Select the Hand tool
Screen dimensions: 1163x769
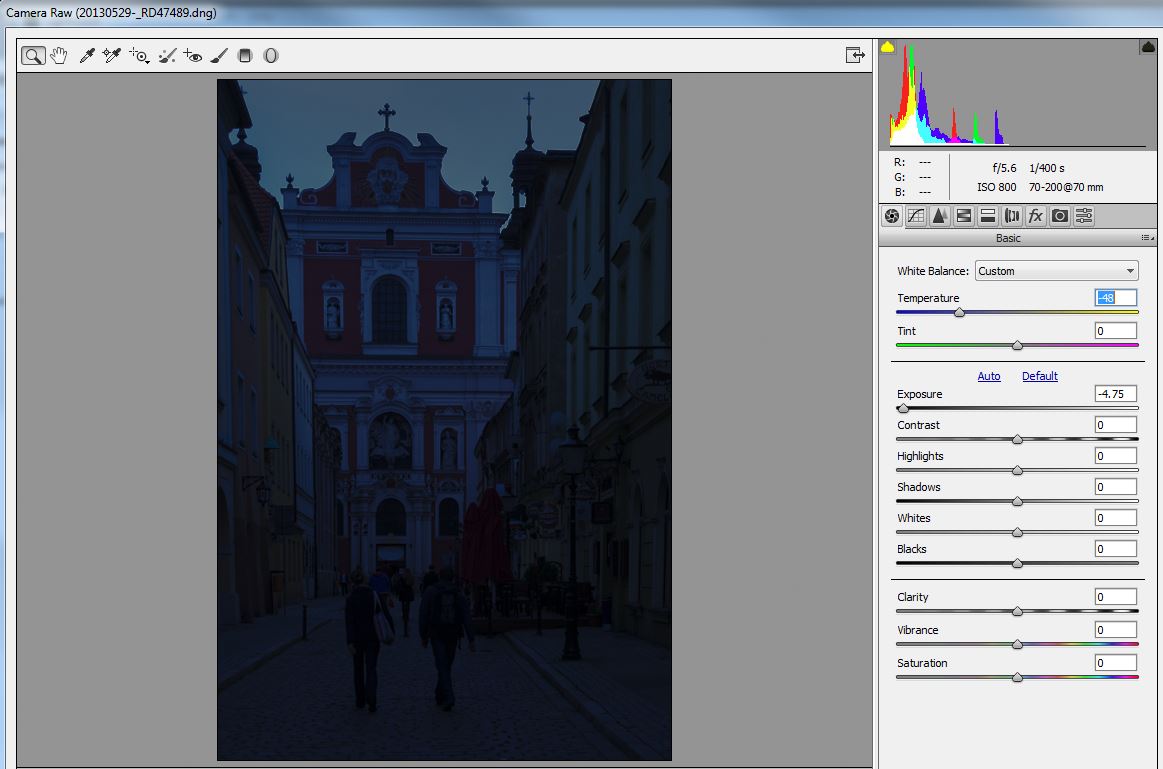click(59, 56)
